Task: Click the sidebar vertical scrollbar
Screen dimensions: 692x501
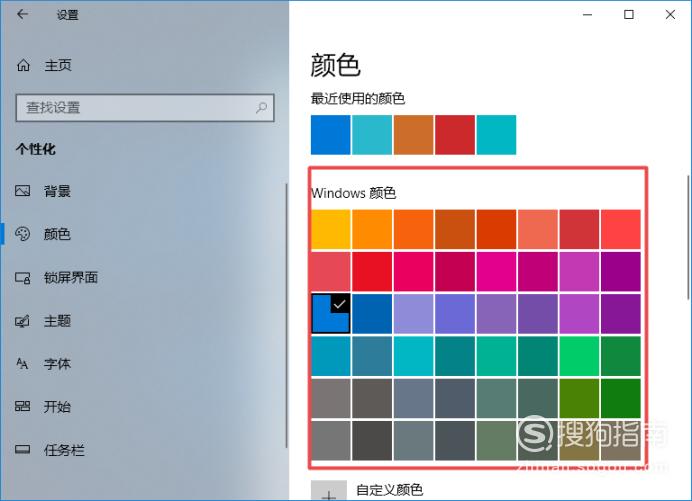Action: [286, 316]
